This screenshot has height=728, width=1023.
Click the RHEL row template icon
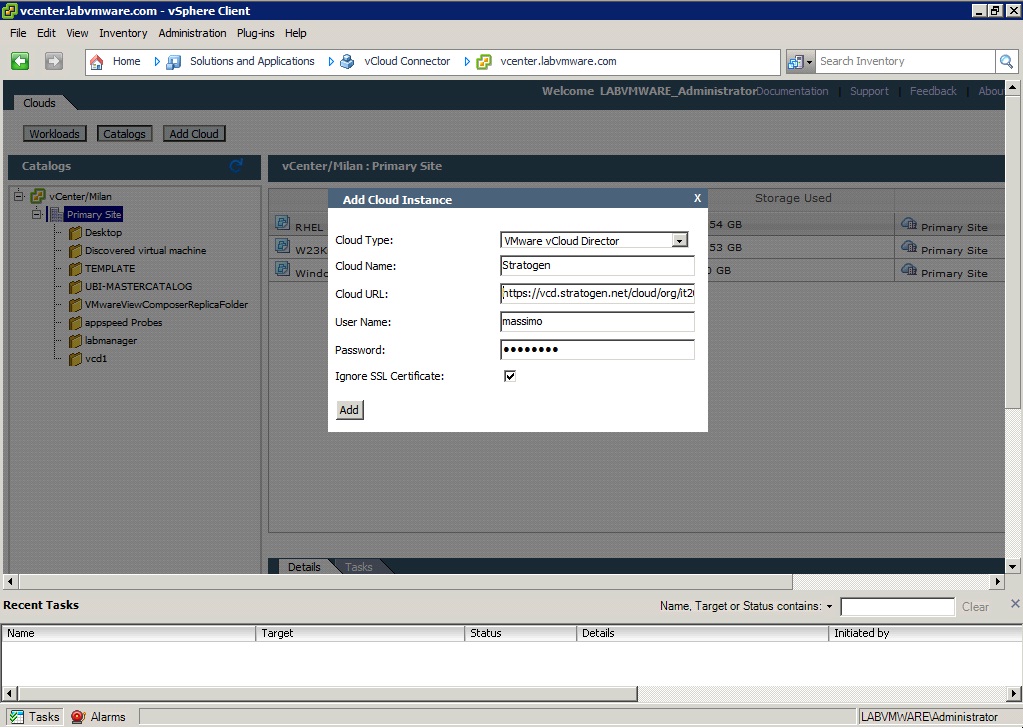(x=282, y=223)
